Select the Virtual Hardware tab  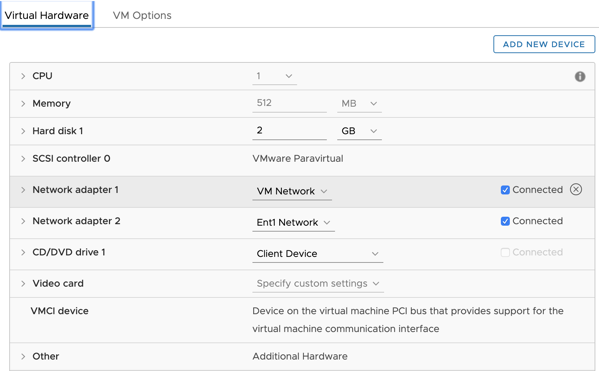[47, 15]
